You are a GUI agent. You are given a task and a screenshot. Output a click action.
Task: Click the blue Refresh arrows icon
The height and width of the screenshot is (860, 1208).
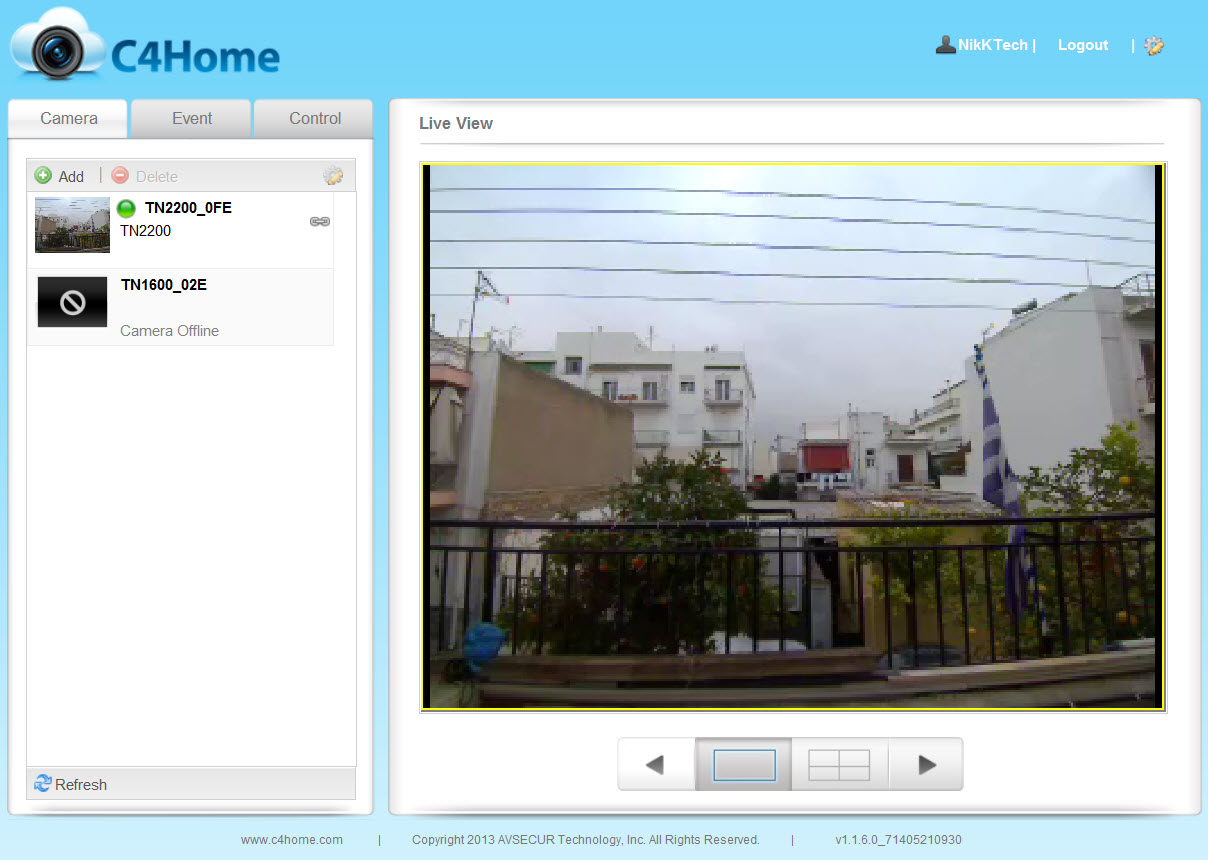pos(43,784)
